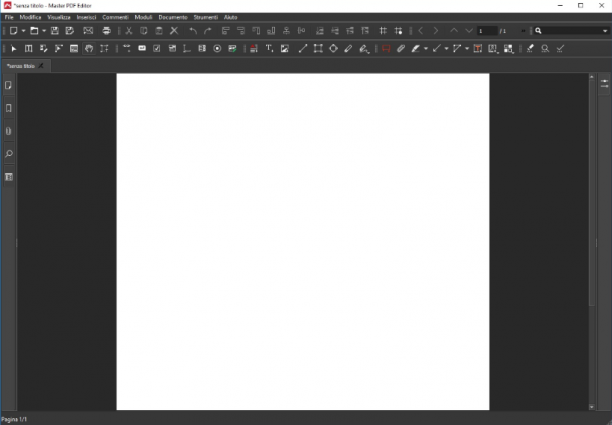Image resolution: width=612 pixels, height=425 pixels.
Task: Insert a checkbox form field tool
Action: pos(157,48)
